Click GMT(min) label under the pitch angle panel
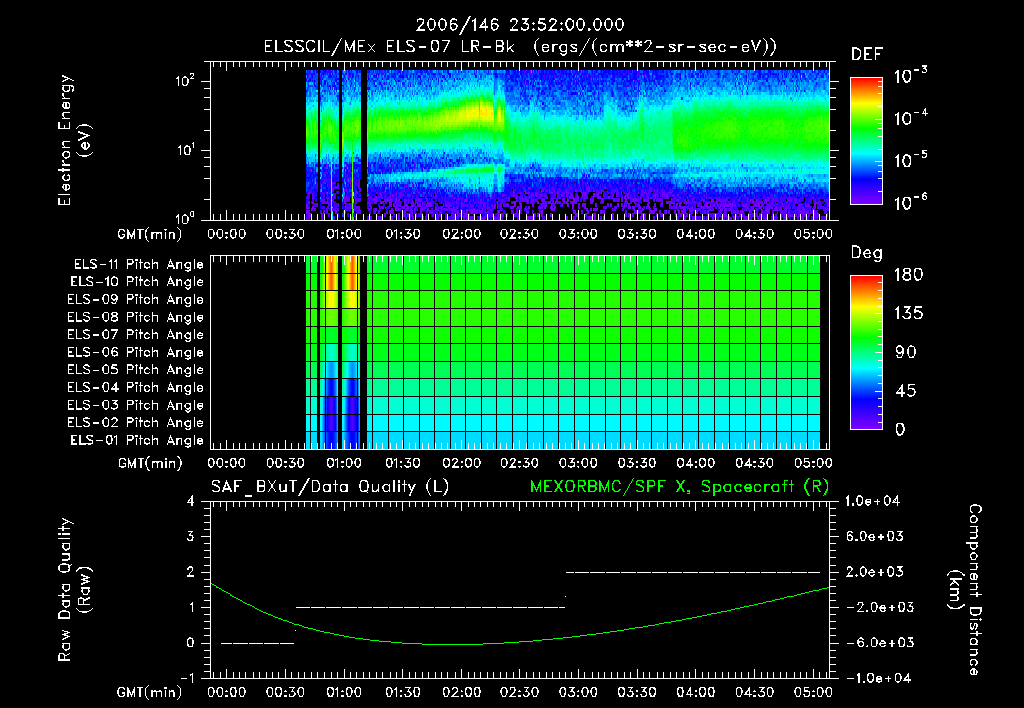 tap(150, 463)
